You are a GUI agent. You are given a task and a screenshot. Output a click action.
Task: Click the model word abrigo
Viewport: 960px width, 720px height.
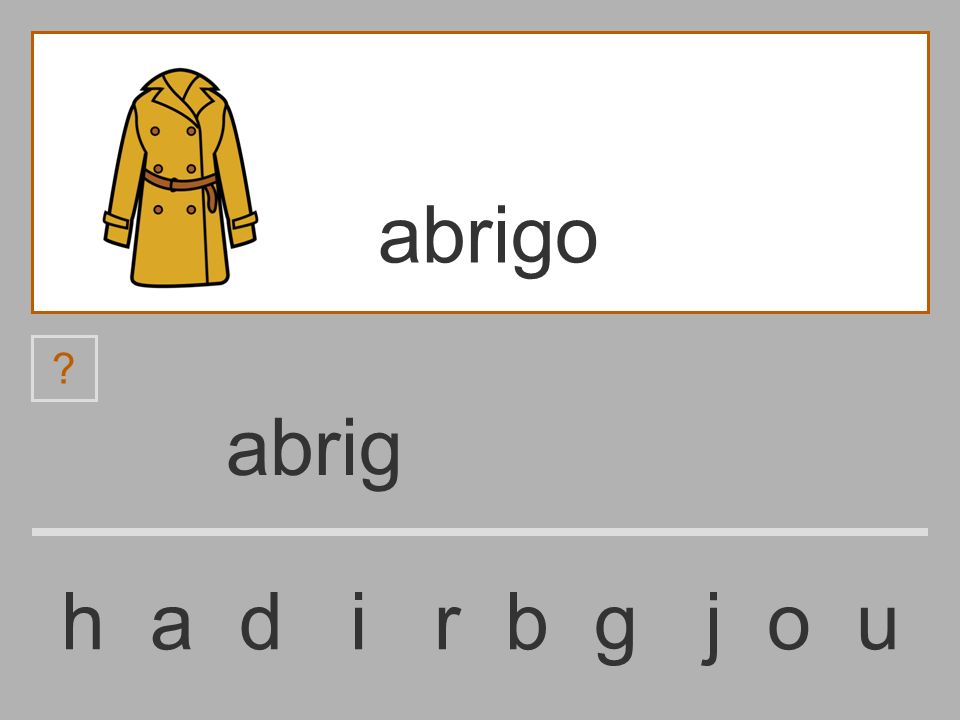click(488, 241)
